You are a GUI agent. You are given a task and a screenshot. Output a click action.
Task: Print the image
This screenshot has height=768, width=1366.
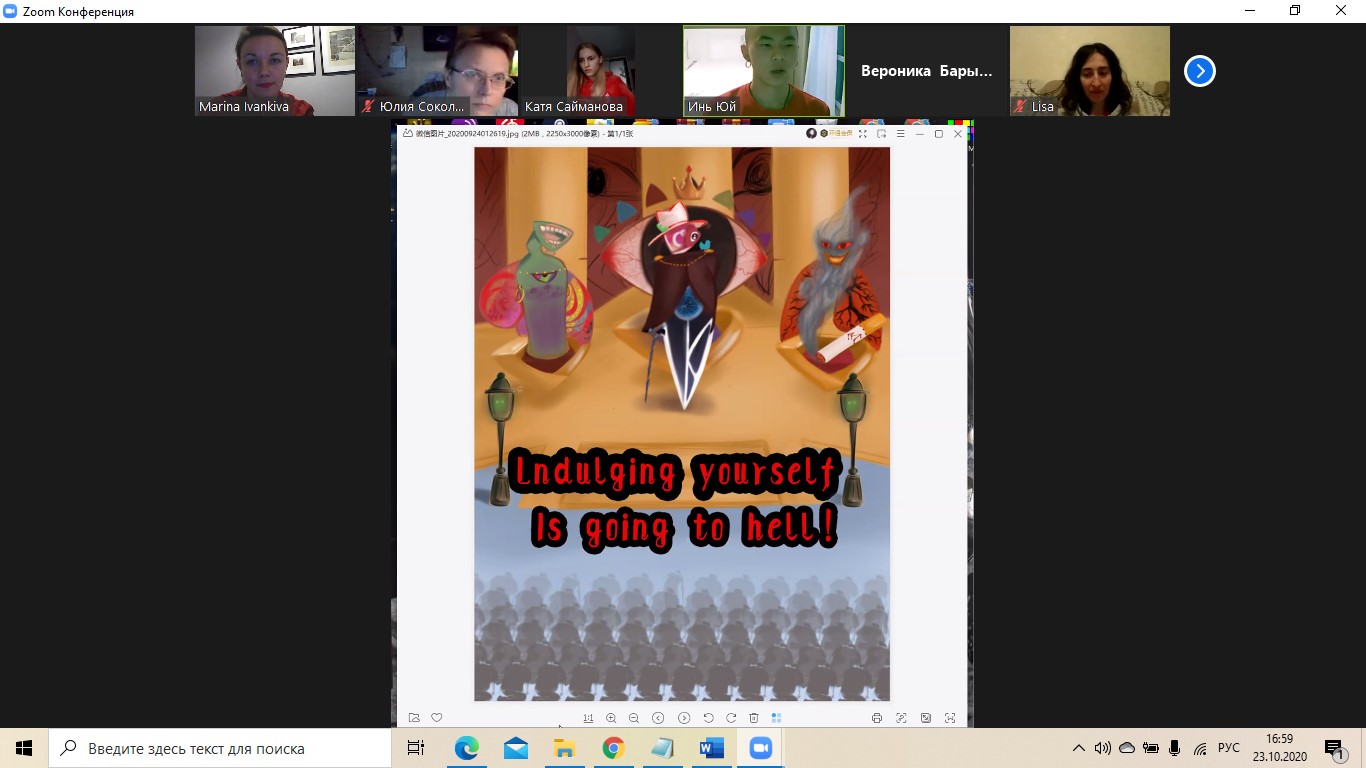[x=877, y=718]
